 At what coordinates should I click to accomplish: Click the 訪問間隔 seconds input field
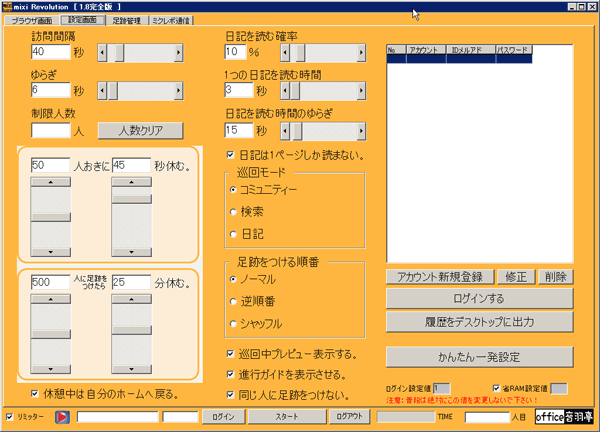click(x=51, y=52)
